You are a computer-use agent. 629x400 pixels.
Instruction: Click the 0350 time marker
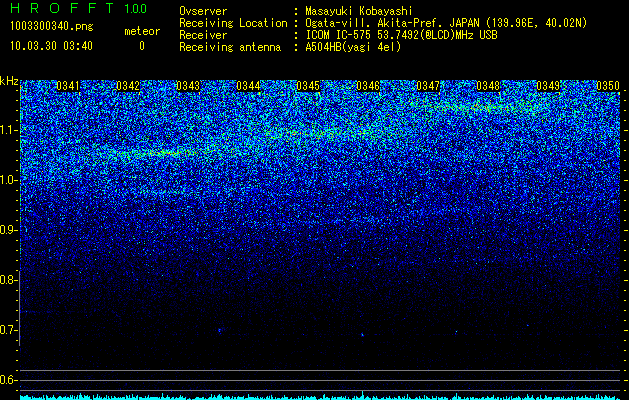coord(608,86)
